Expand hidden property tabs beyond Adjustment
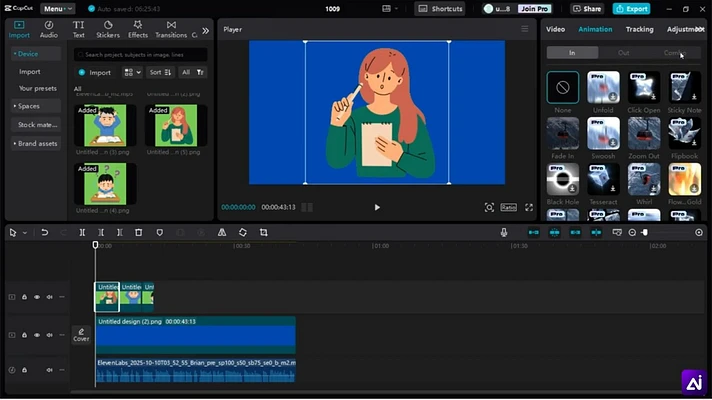Viewport: 712px width, 400px height. [700, 29]
